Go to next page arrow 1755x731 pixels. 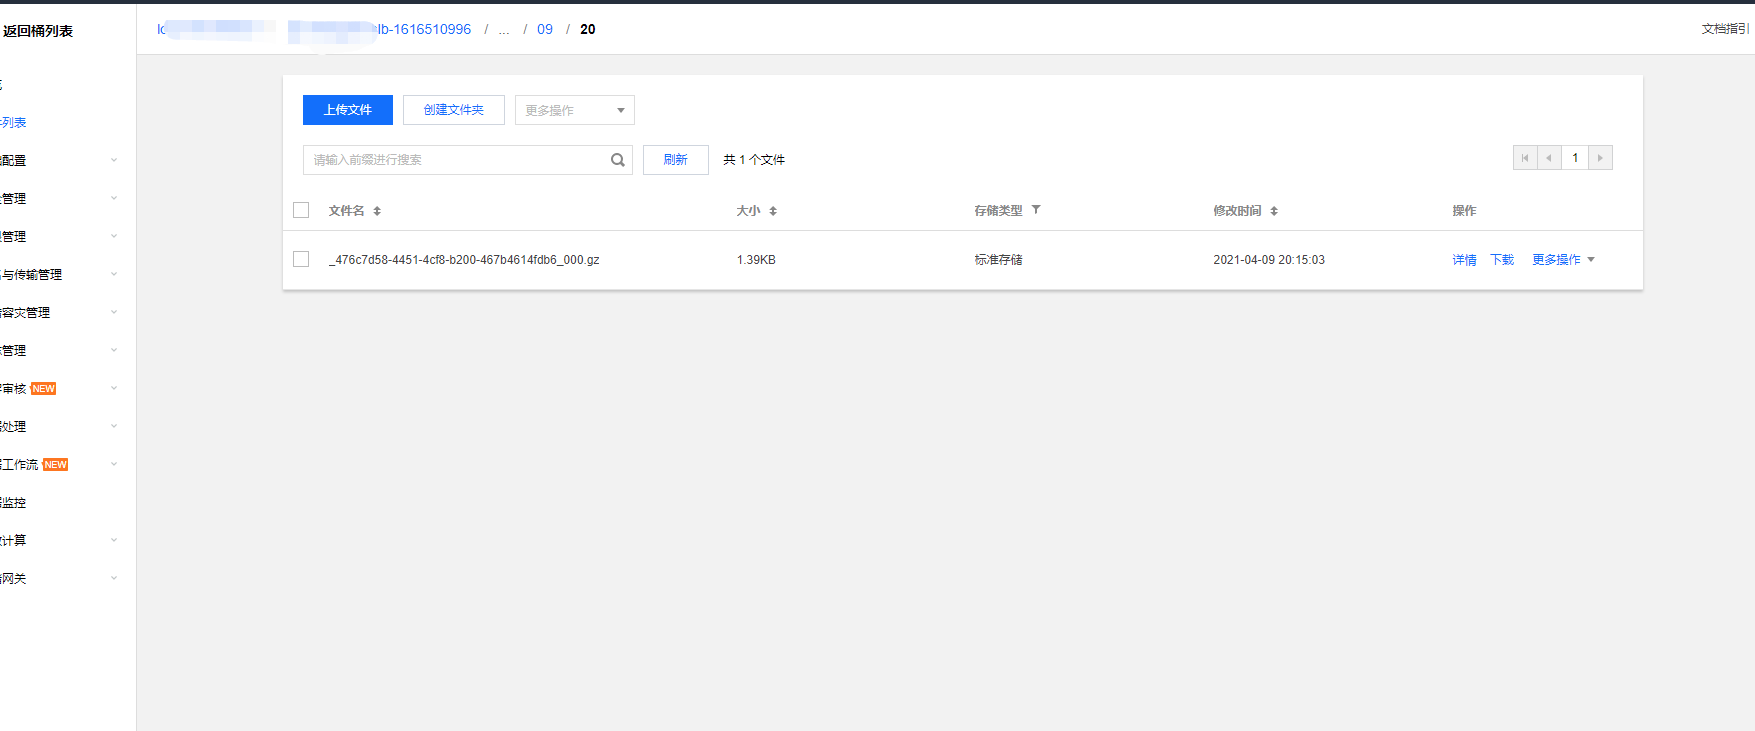1600,158
